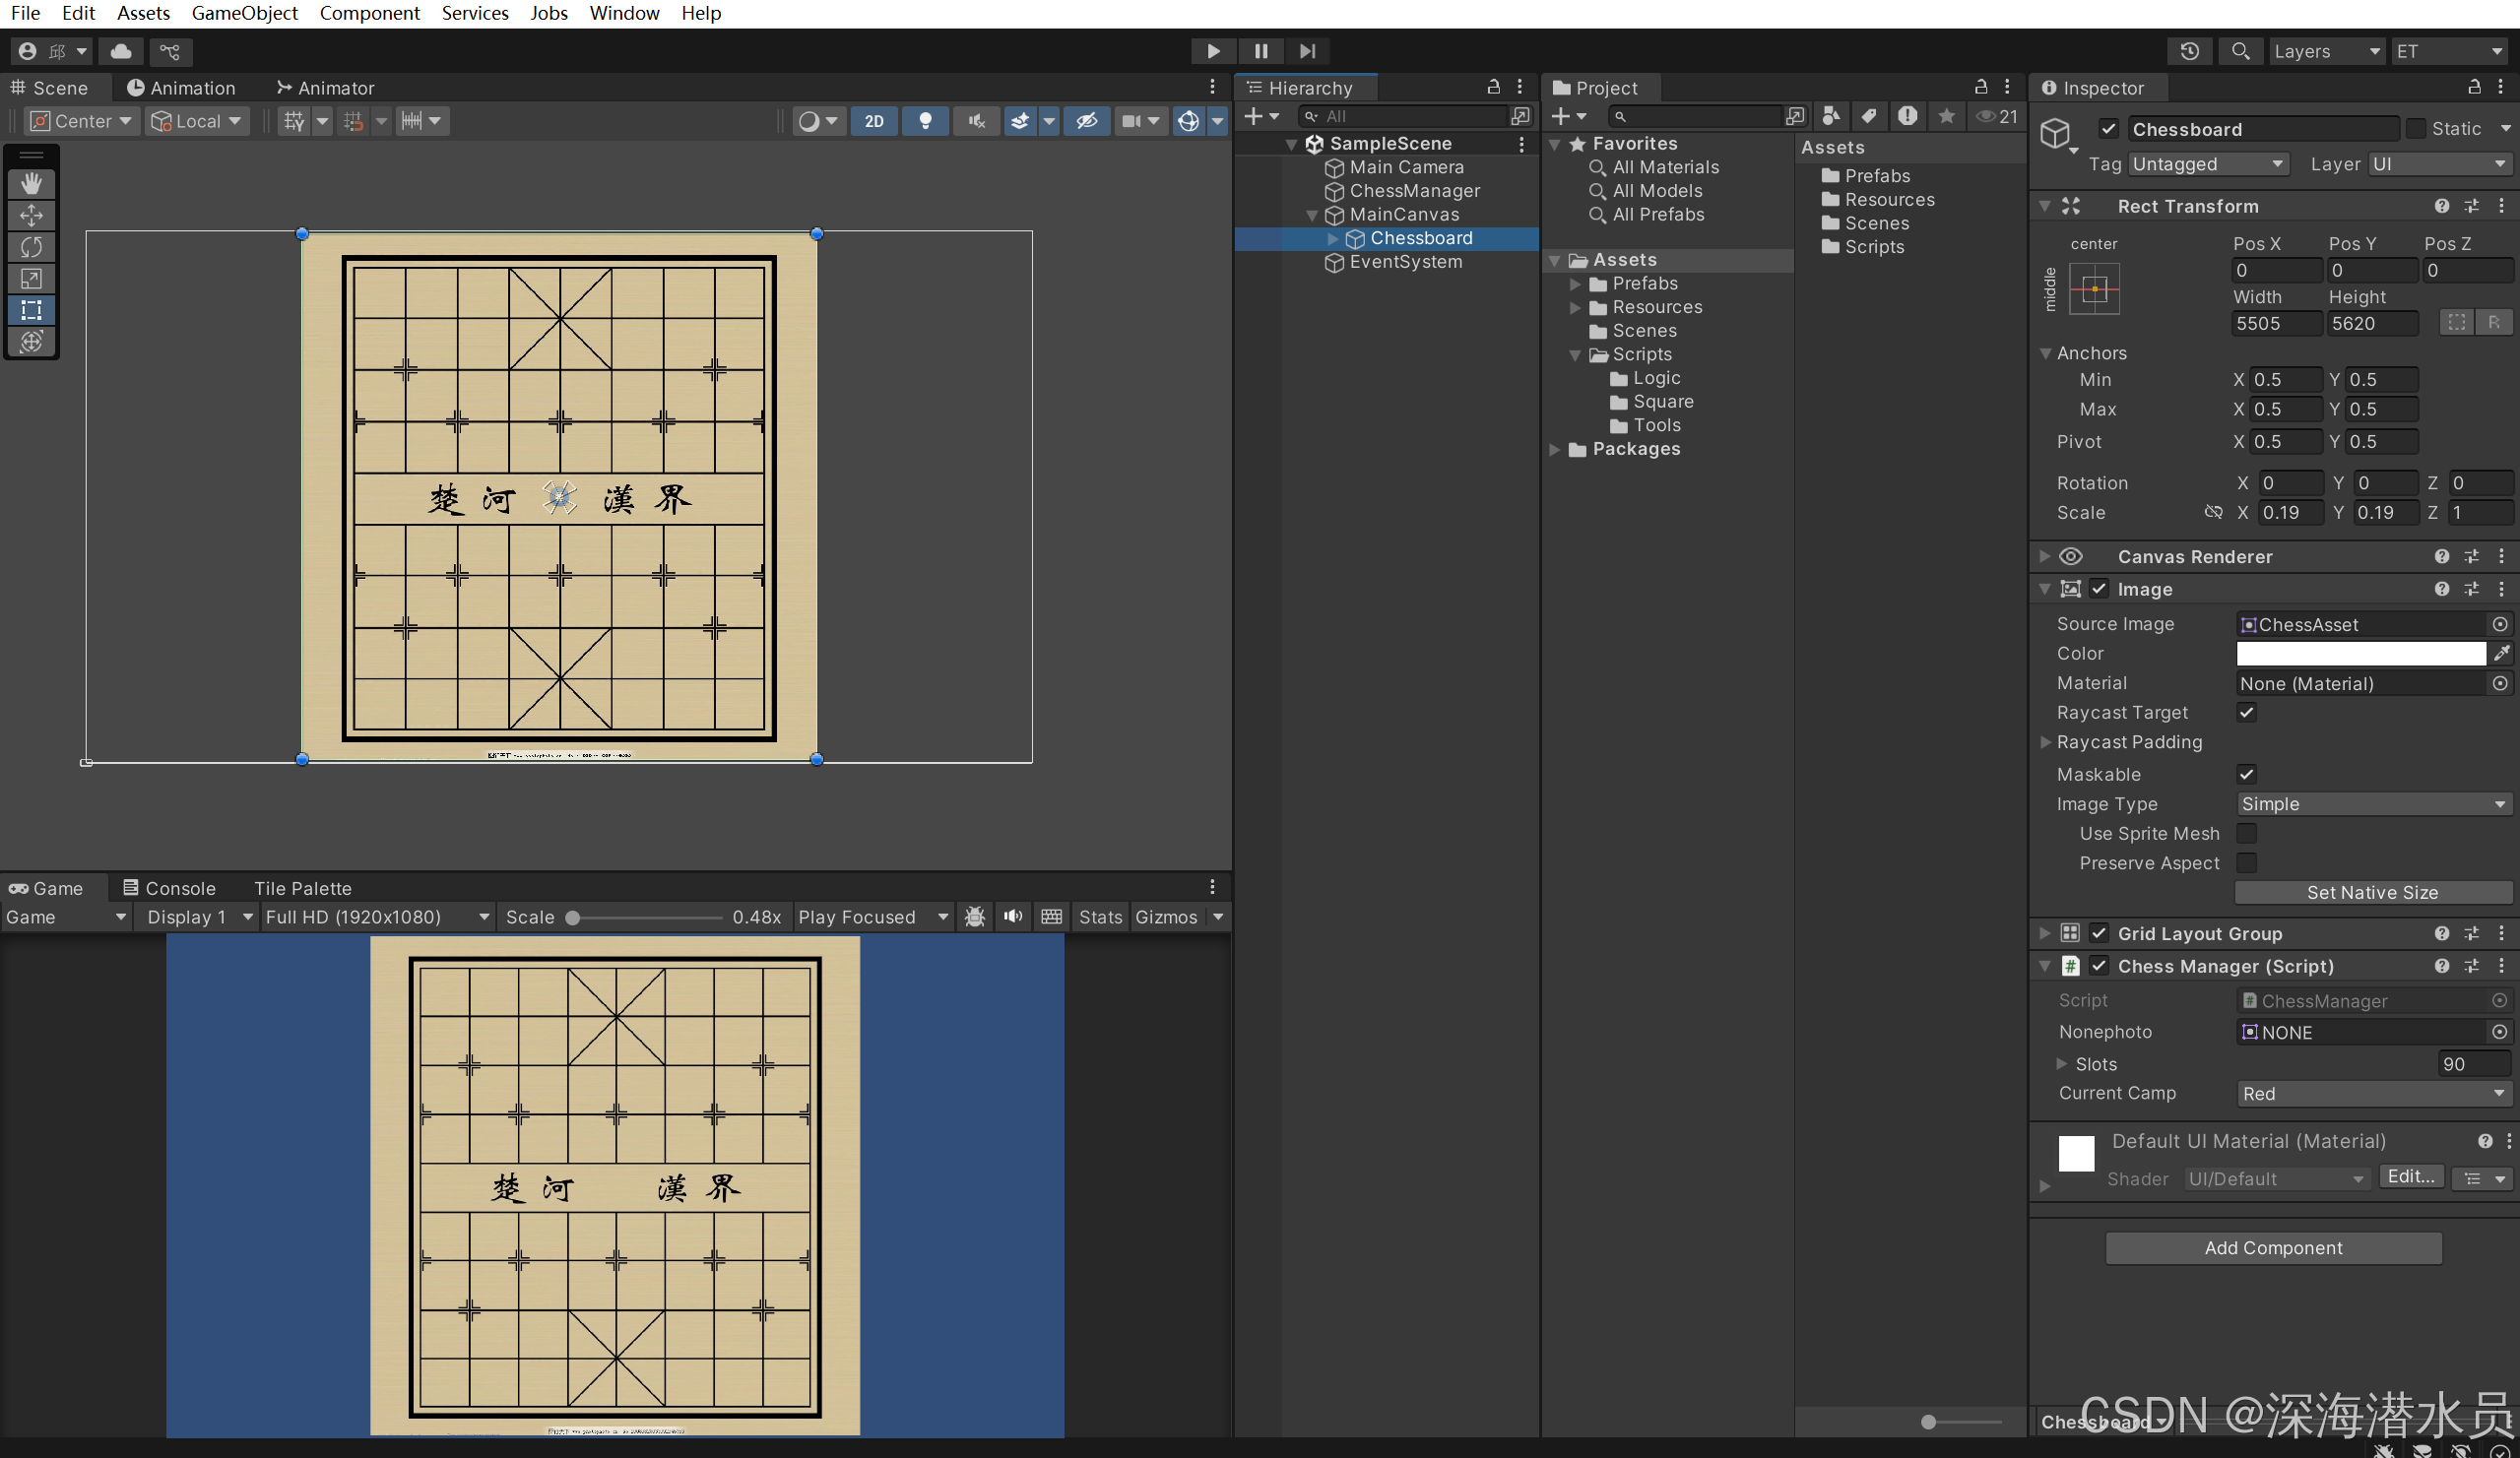The width and height of the screenshot is (2520, 1458).
Task: Click the Step frame button
Action: click(x=1307, y=51)
